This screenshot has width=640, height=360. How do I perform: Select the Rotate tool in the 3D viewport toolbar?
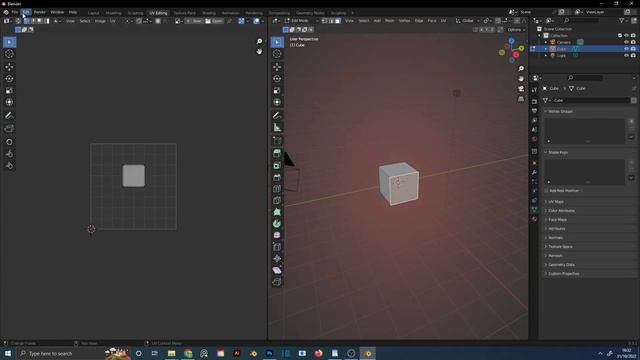pyautogui.click(x=277, y=78)
